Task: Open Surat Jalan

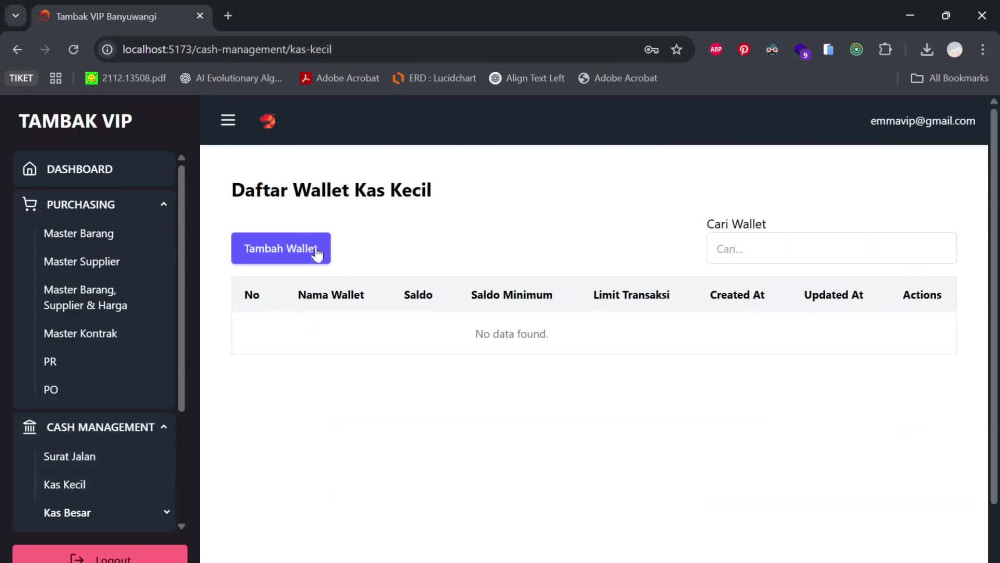Action: pyautogui.click(x=70, y=457)
